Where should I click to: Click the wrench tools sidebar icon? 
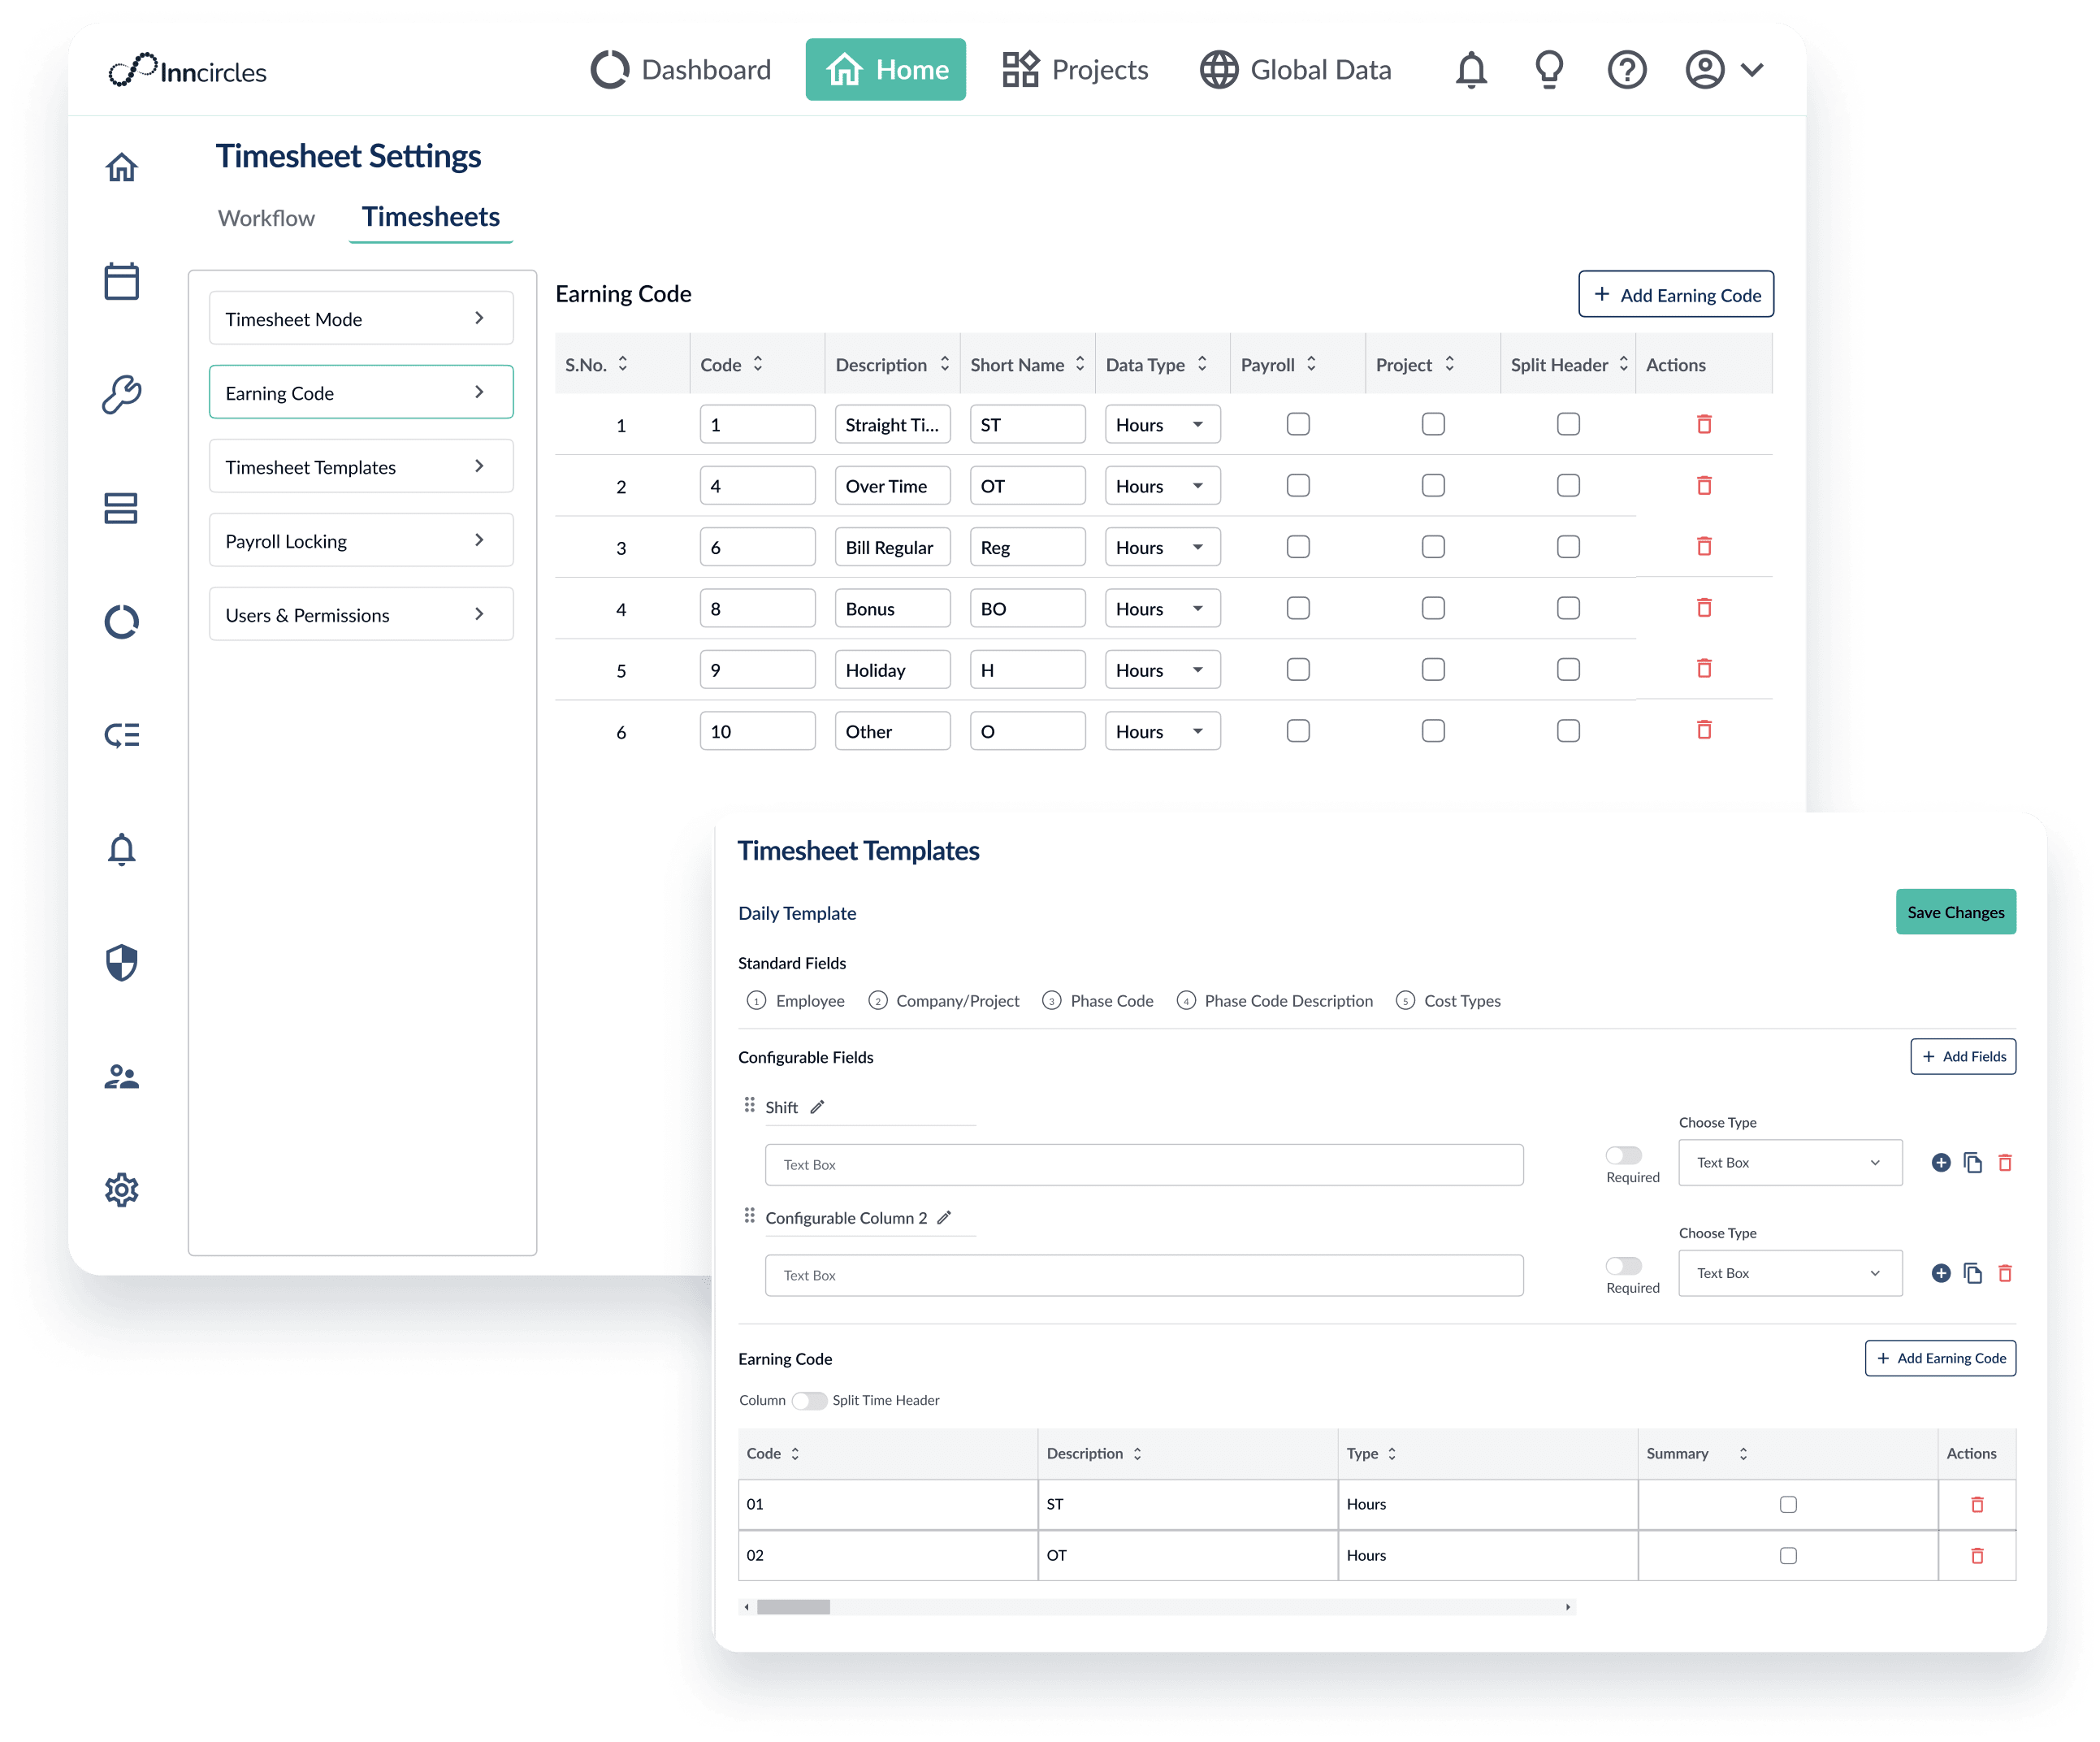(122, 394)
